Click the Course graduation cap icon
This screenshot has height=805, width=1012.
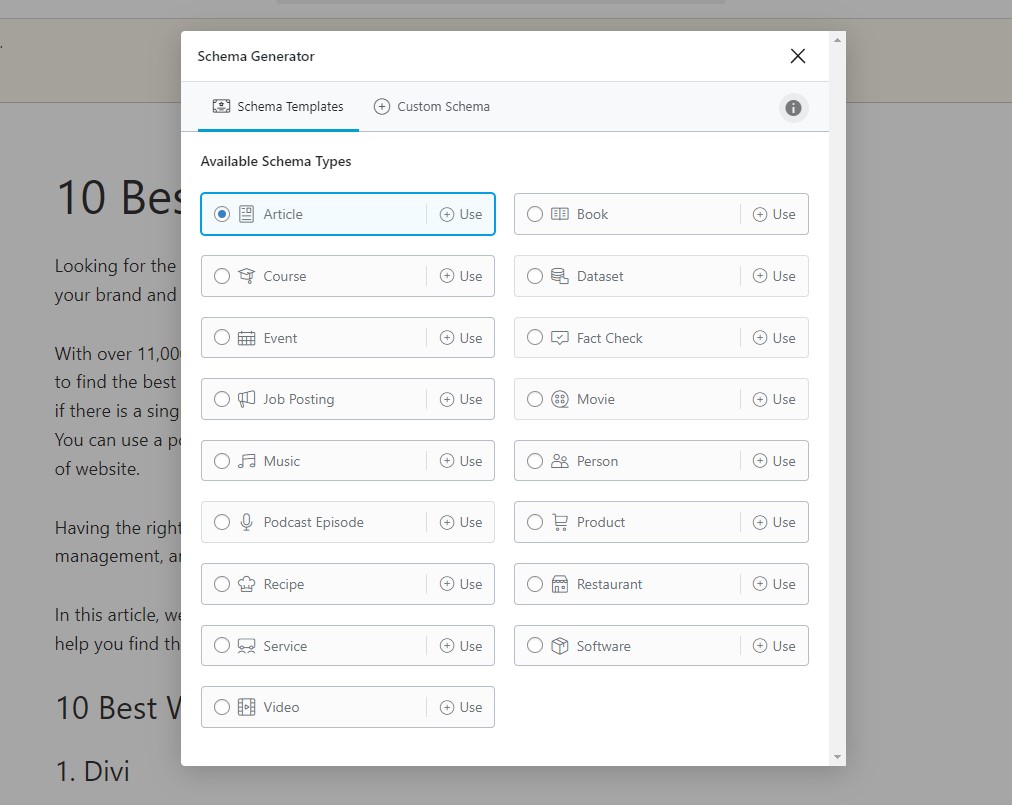(247, 276)
